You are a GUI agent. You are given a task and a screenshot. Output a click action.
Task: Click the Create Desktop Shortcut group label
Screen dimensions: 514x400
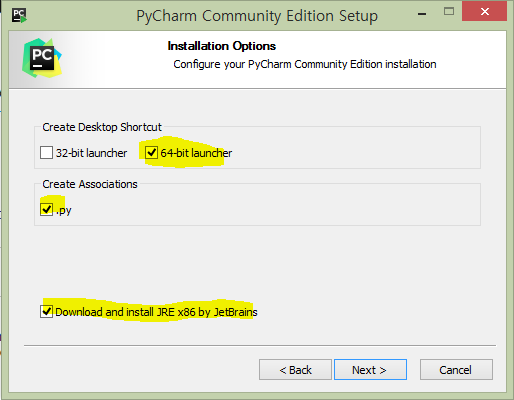102,127
